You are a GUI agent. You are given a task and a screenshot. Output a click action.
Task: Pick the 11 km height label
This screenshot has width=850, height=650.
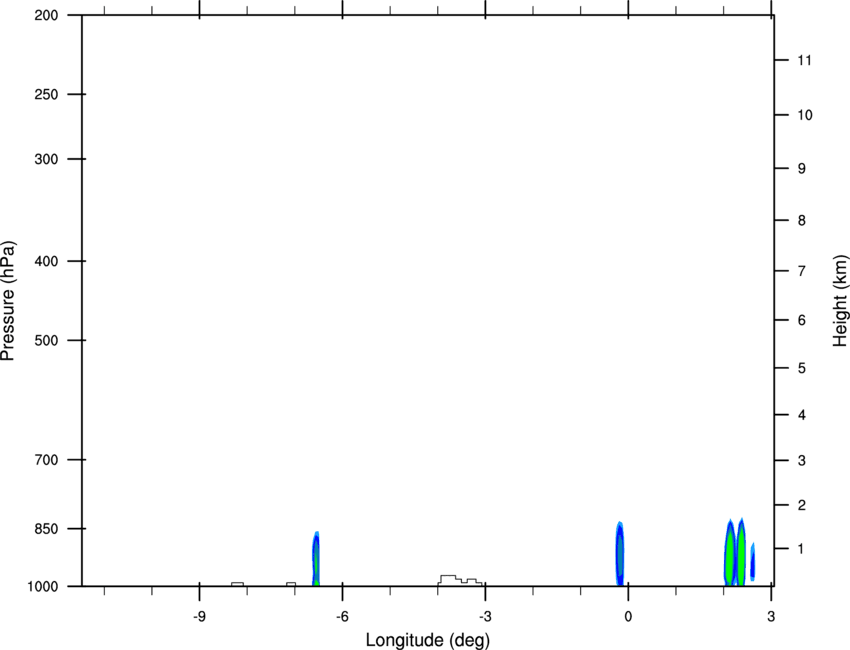coord(804,60)
